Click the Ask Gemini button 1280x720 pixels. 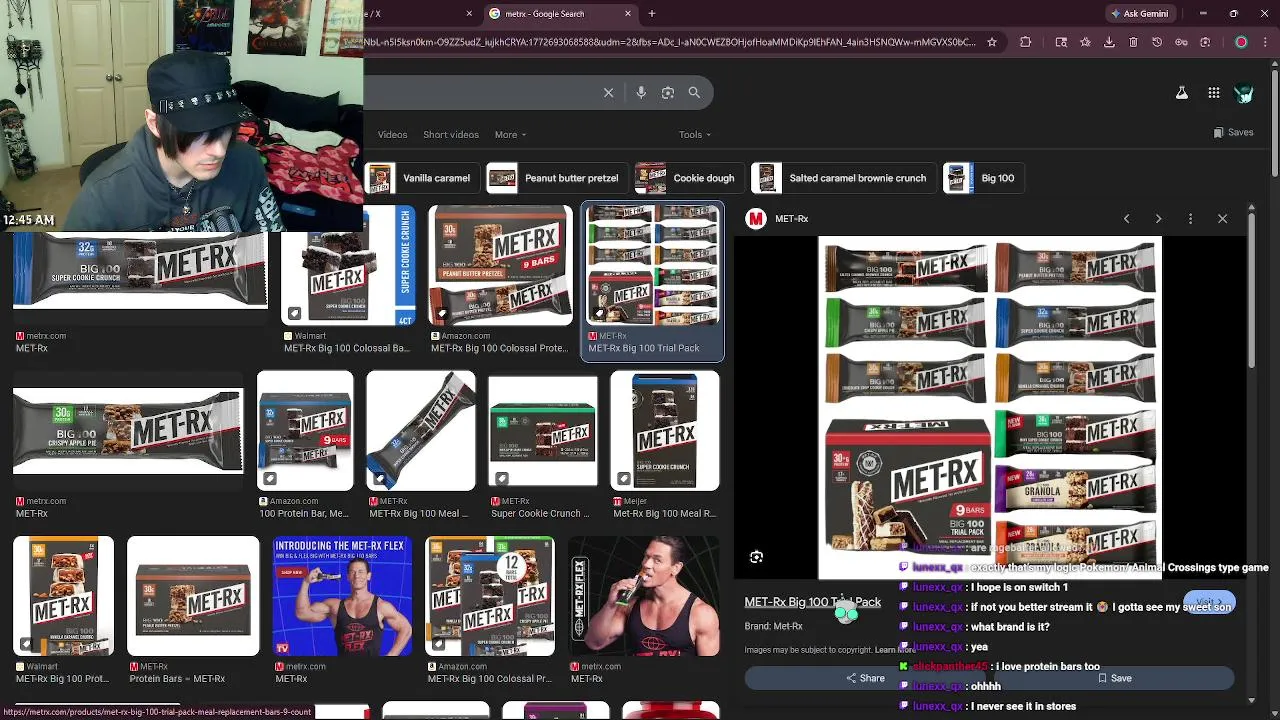[x=1138, y=14]
